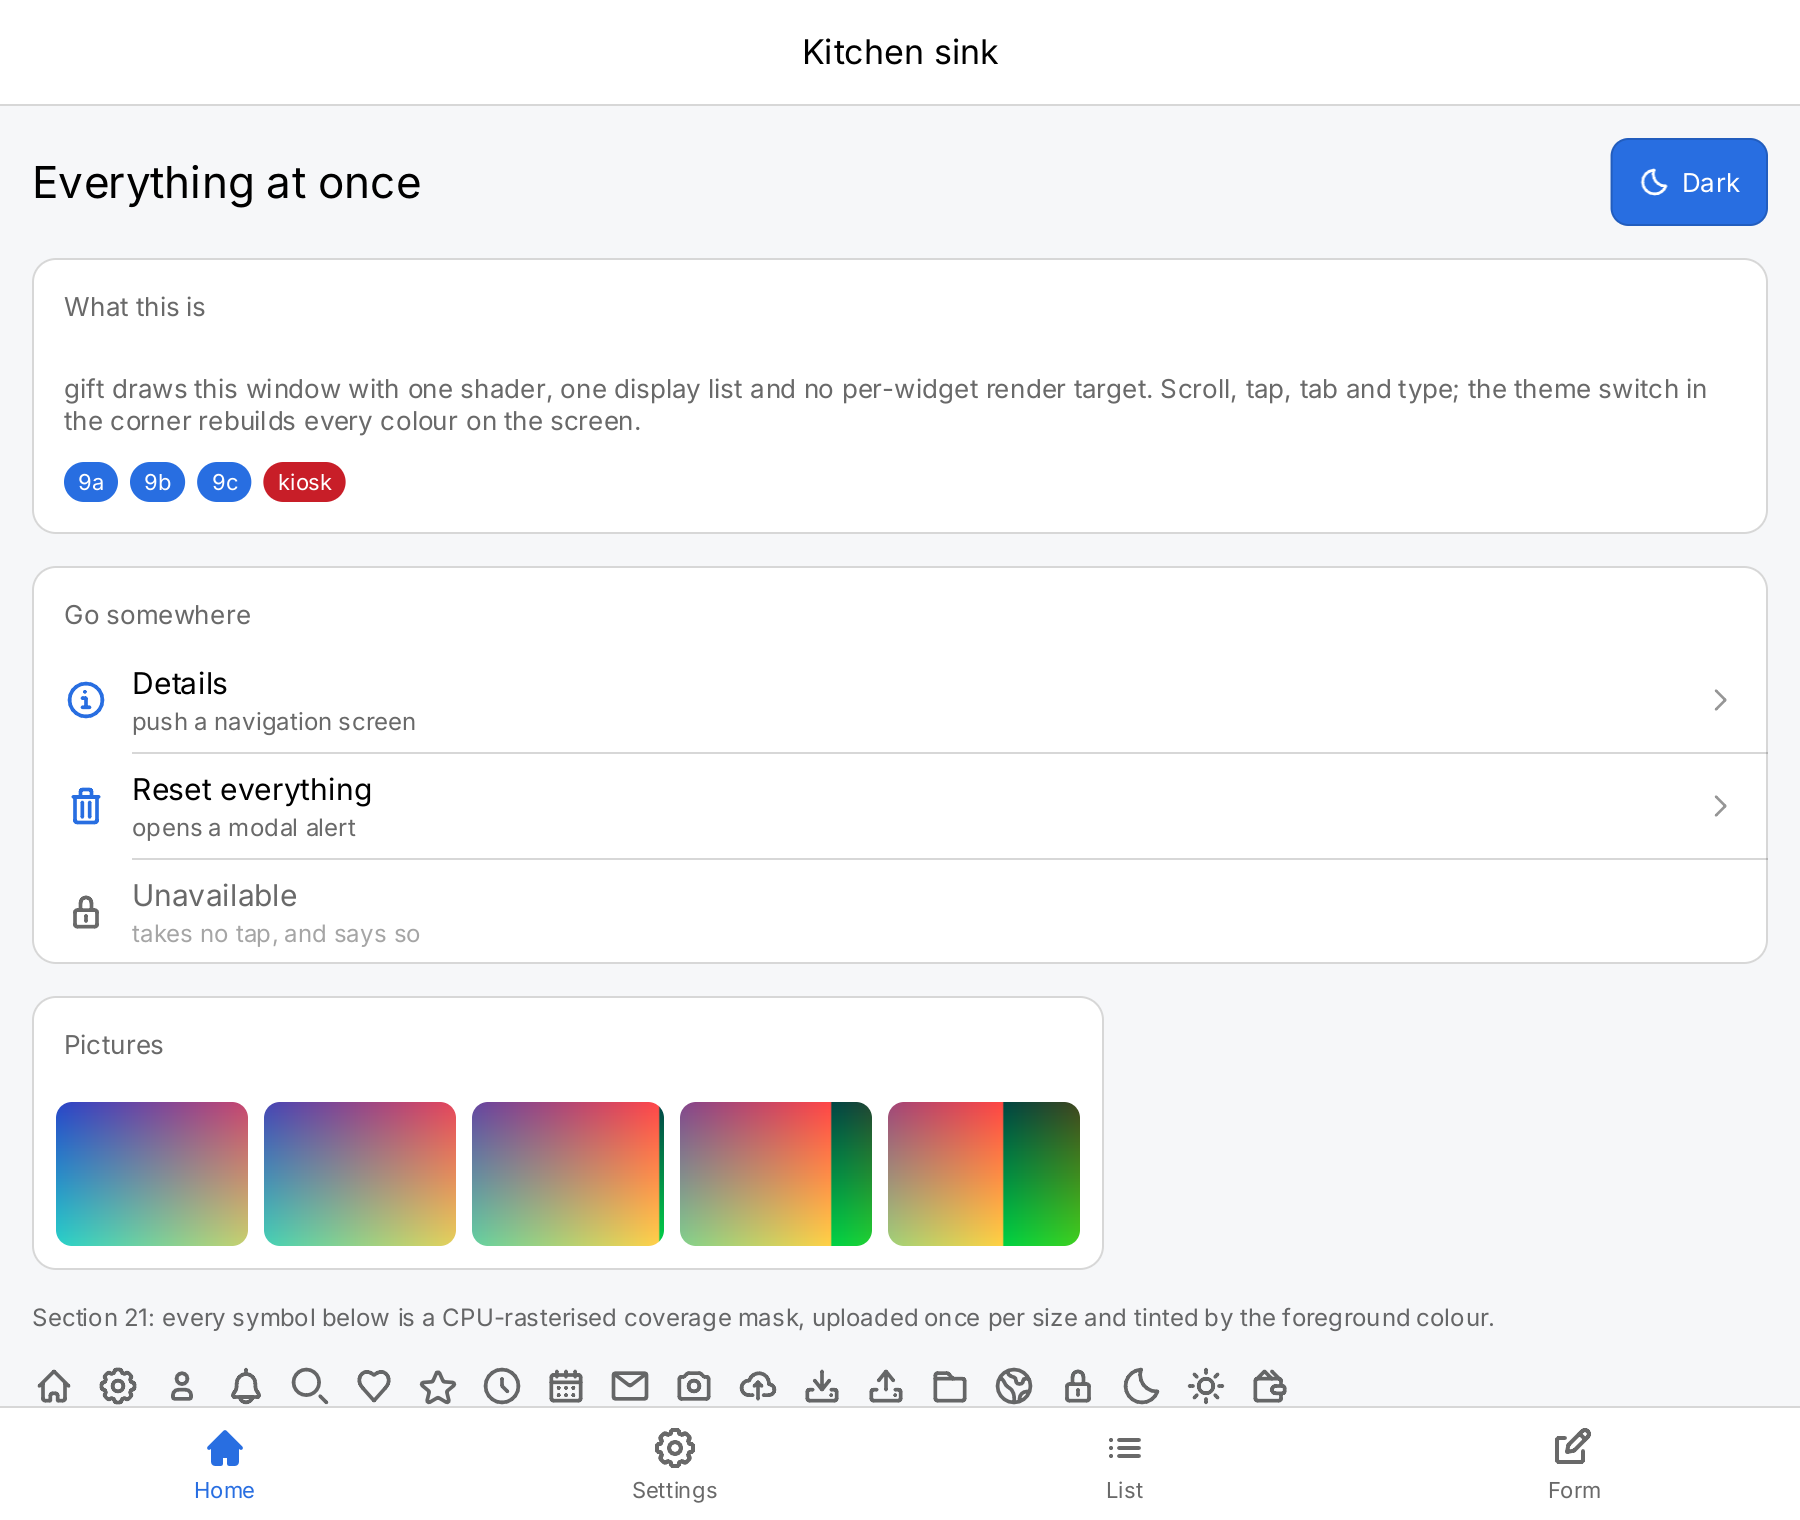Click the magnifying glass symbol
The height and width of the screenshot is (1520, 1800).
310,1386
